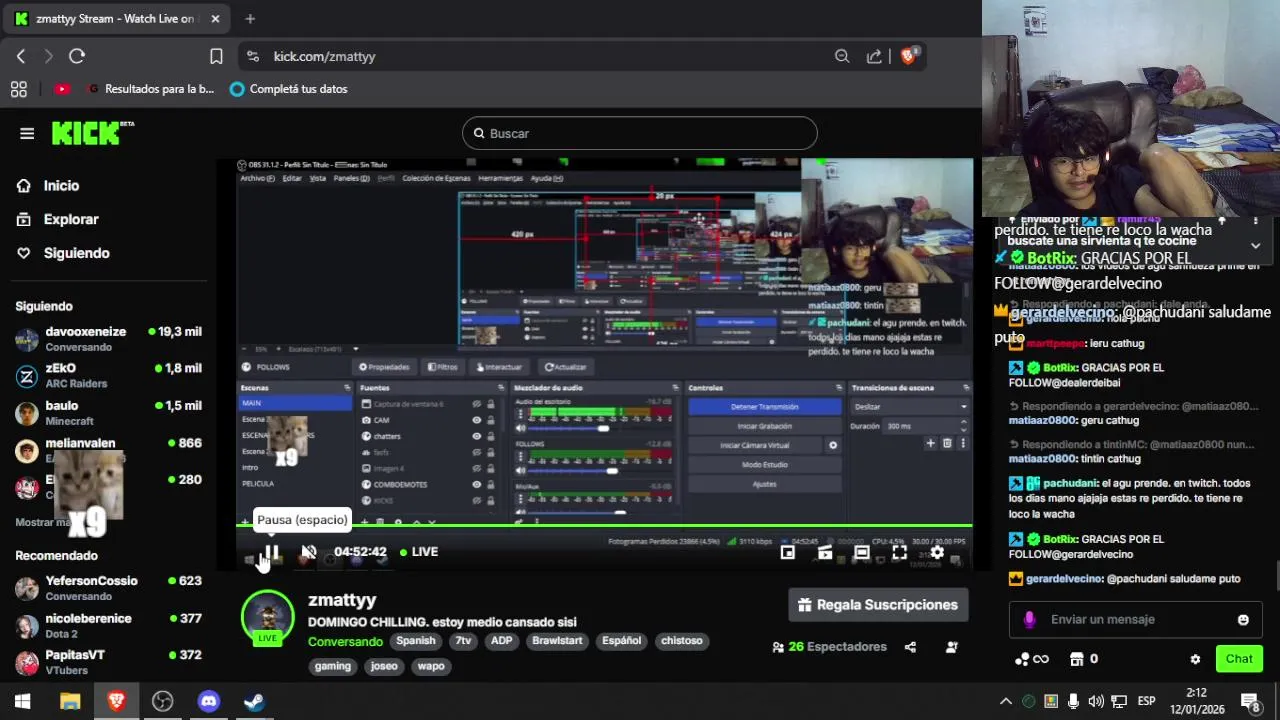Open recommended channel YefersonCossio
Viewport: 1280px width, 720px height.
pyautogui.click(x=108, y=588)
